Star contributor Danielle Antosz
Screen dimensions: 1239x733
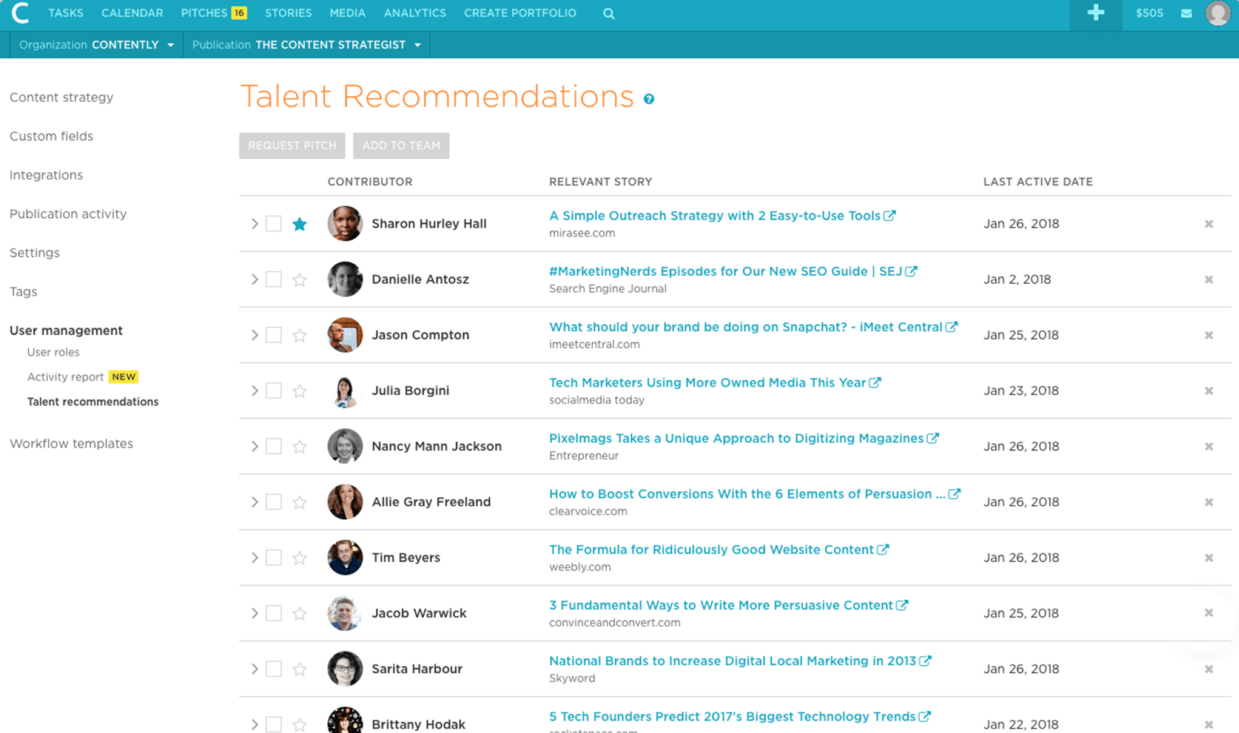300,280
